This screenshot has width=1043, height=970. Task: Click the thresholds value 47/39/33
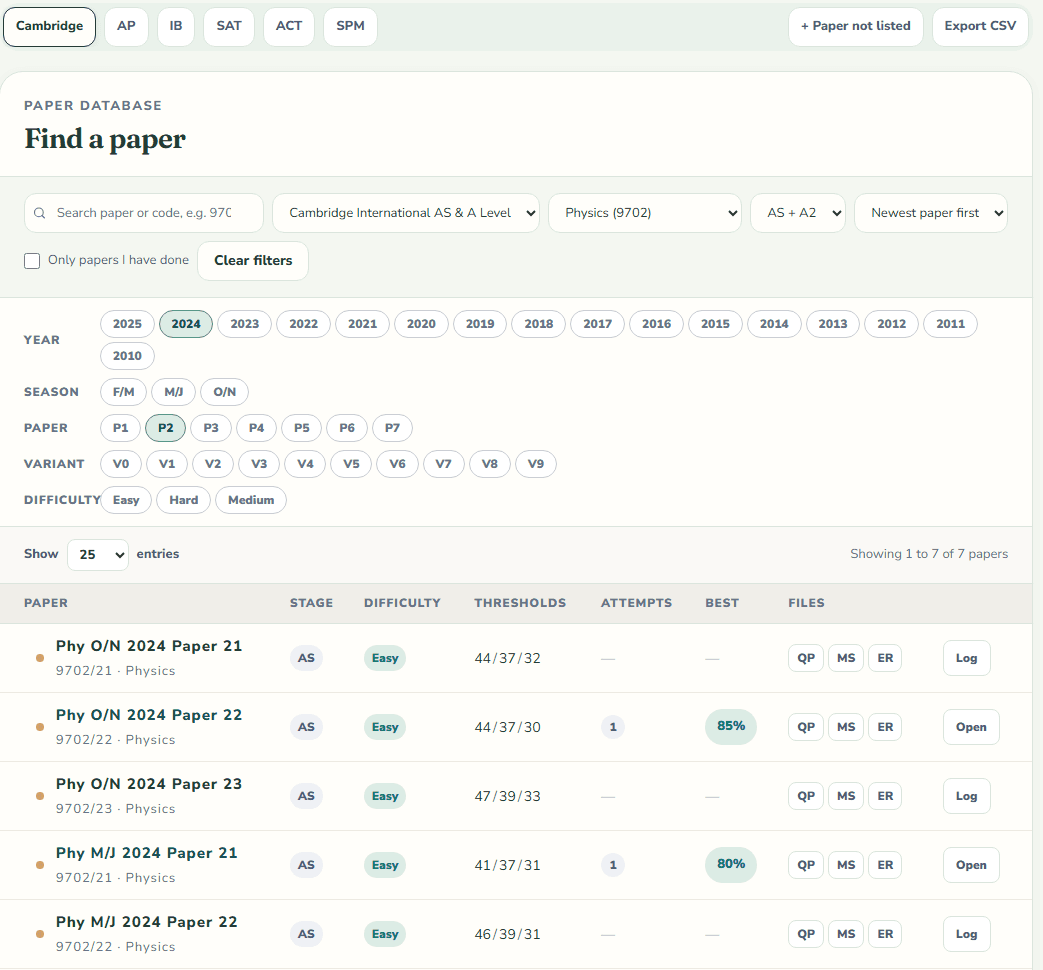508,796
